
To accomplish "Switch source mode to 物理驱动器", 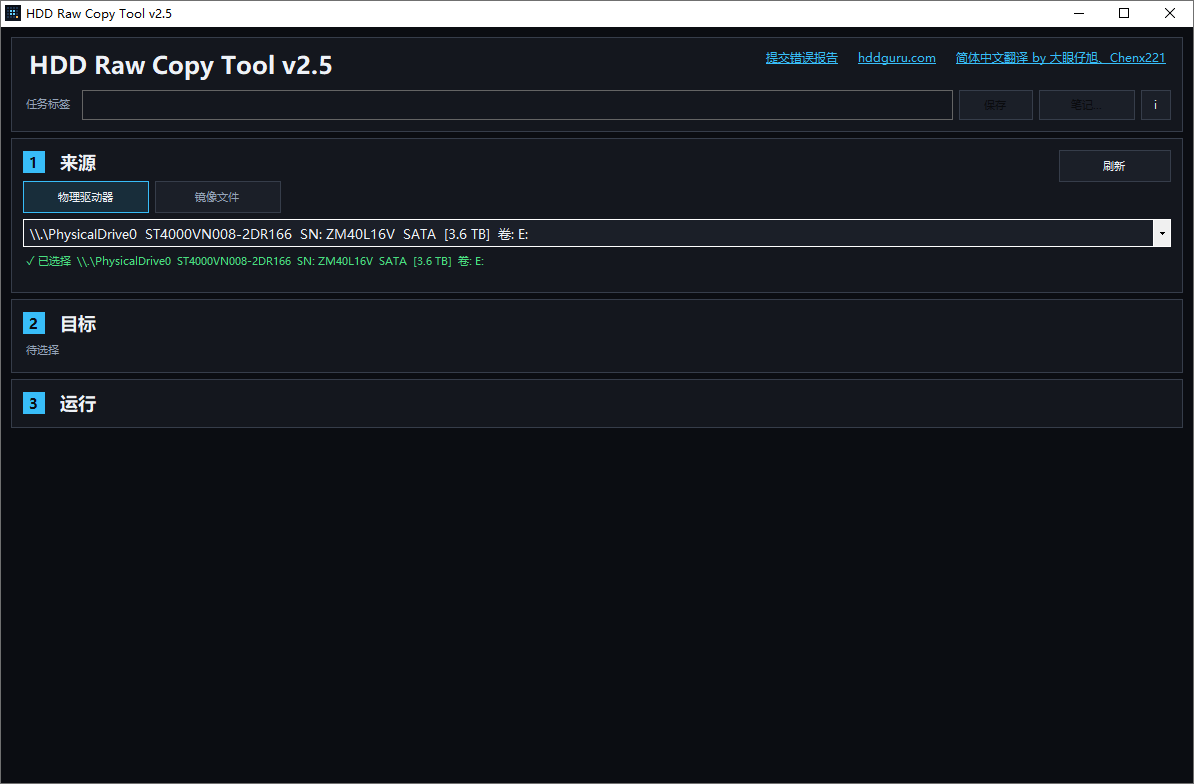I will point(85,196).
